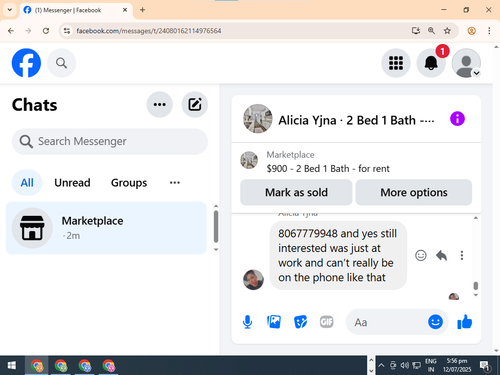500x375 pixels.
Task: Click the listing thumbnail in conversation header
Action: coord(258,119)
